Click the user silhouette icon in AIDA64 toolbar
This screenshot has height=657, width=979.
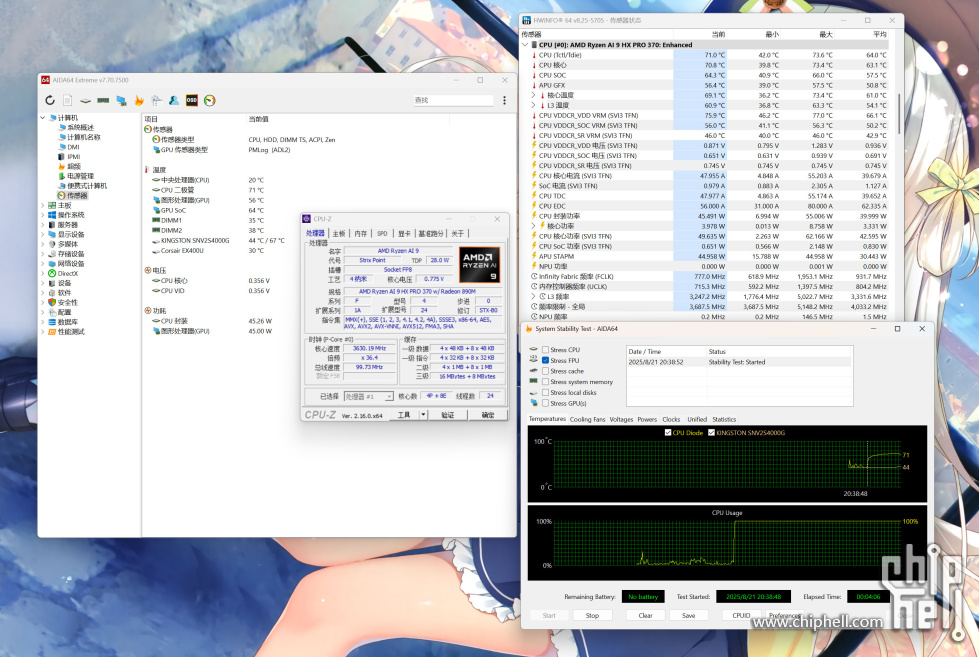[x=174, y=101]
